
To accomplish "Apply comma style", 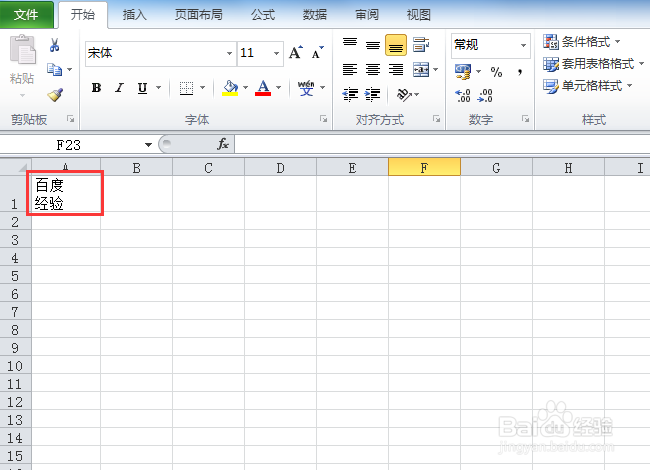I will pos(519,72).
